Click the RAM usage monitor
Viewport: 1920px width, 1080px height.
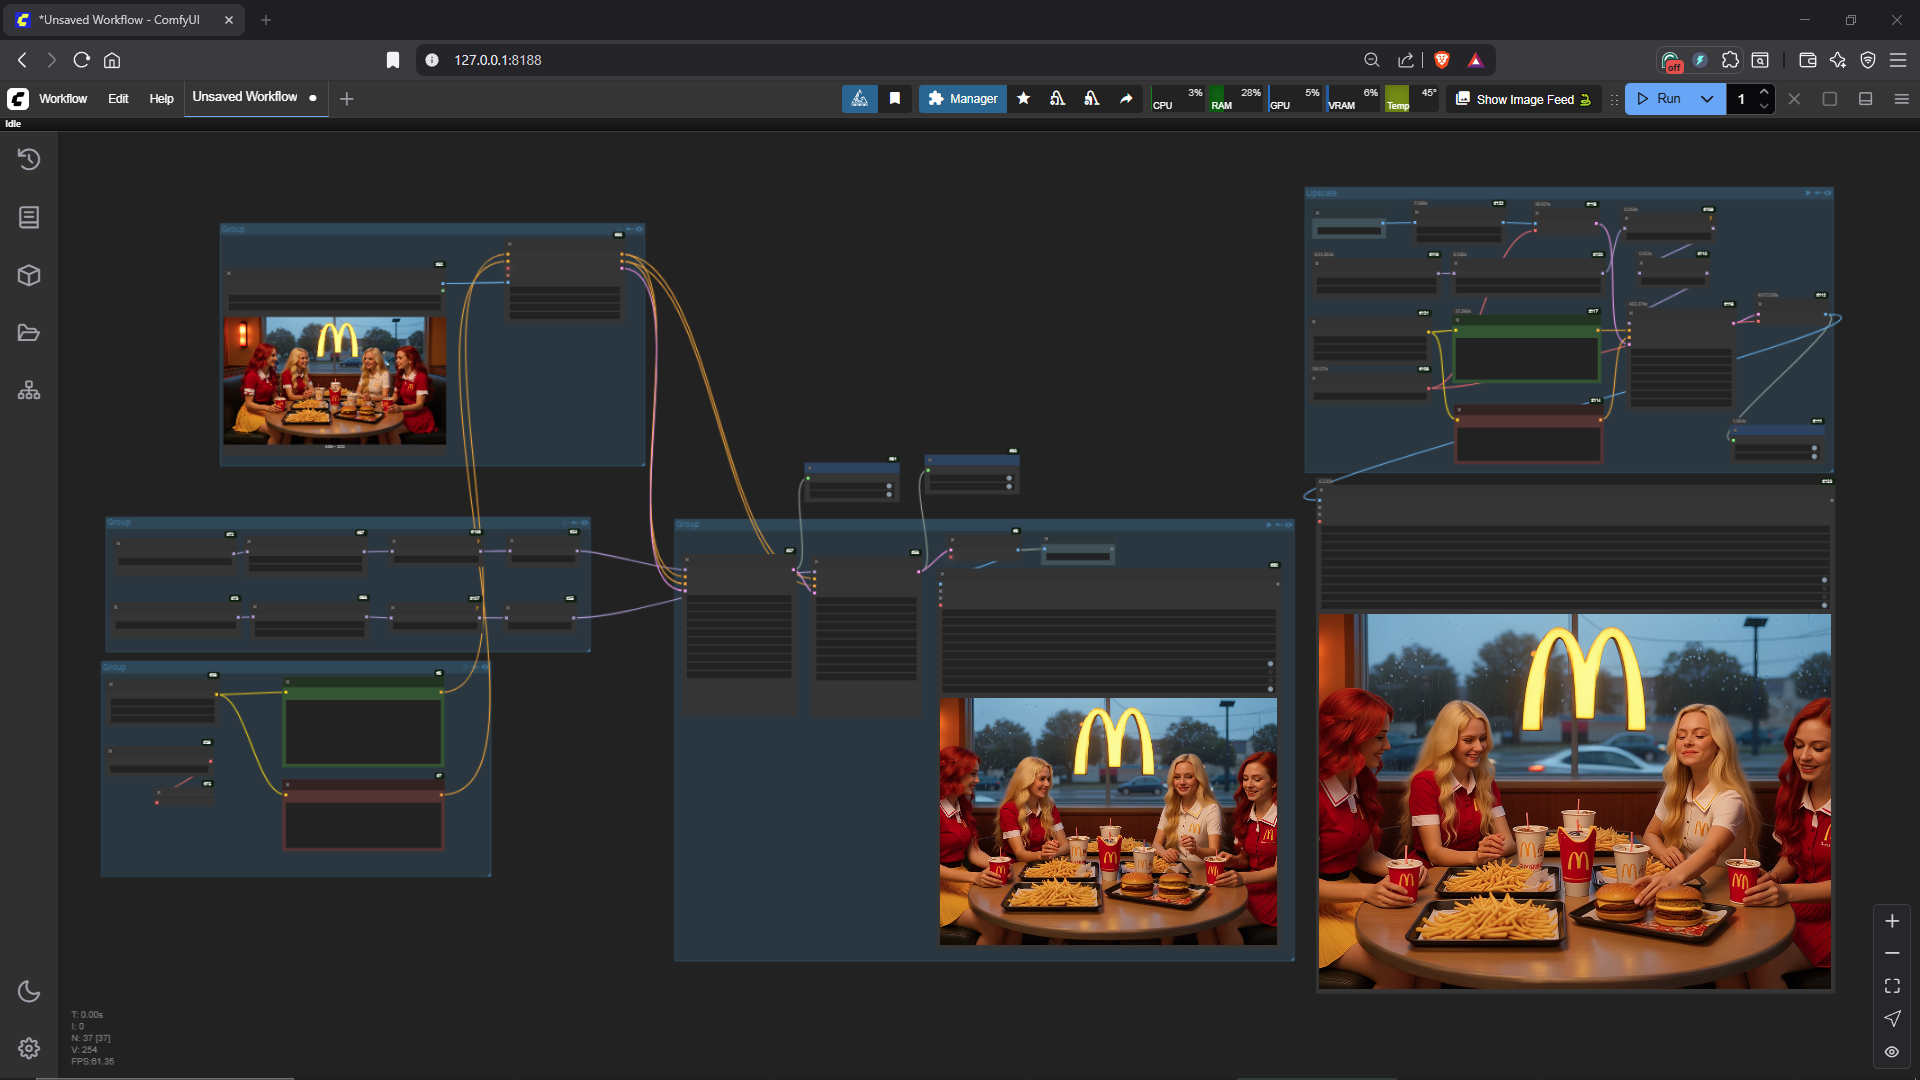pyautogui.click(x=1237, y=98)
